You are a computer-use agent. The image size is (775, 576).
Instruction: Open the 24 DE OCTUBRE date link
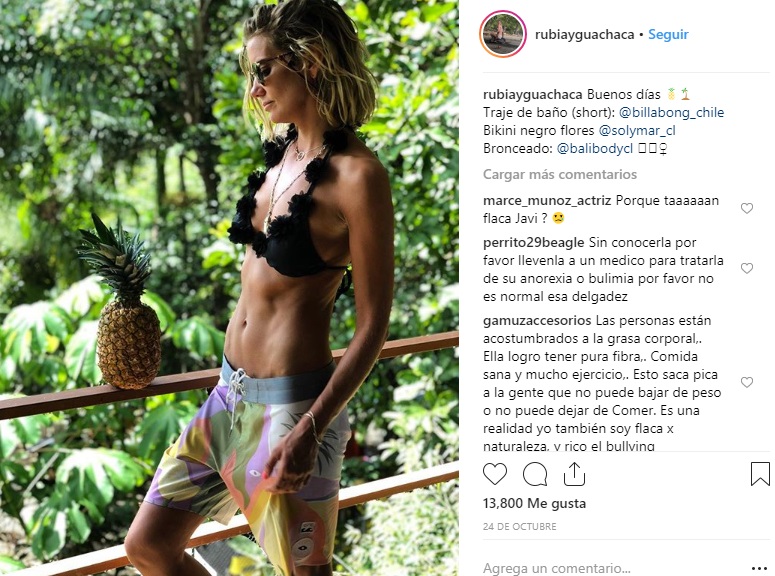point(519,527)
